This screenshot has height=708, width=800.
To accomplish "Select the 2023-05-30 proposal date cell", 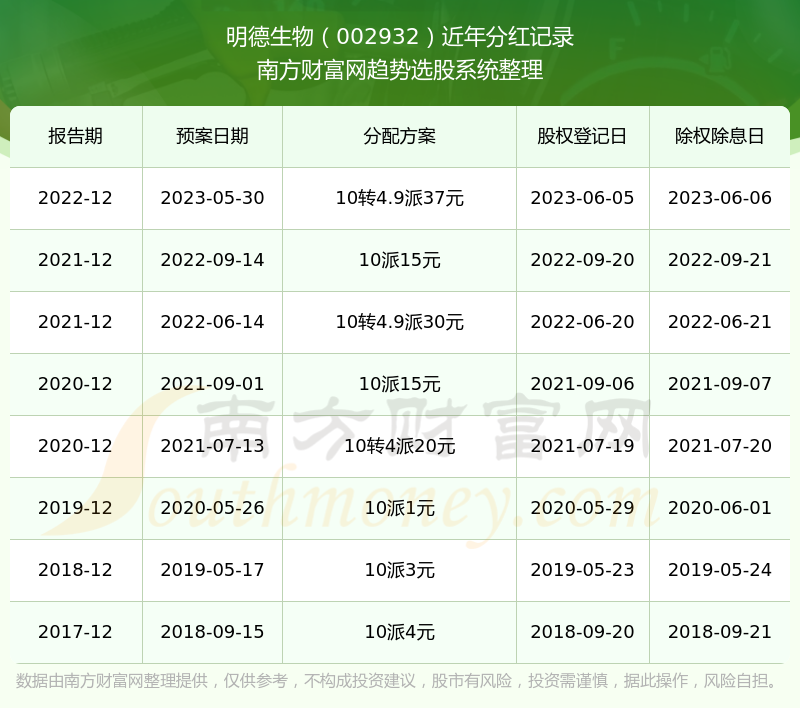I will [212, 198].
